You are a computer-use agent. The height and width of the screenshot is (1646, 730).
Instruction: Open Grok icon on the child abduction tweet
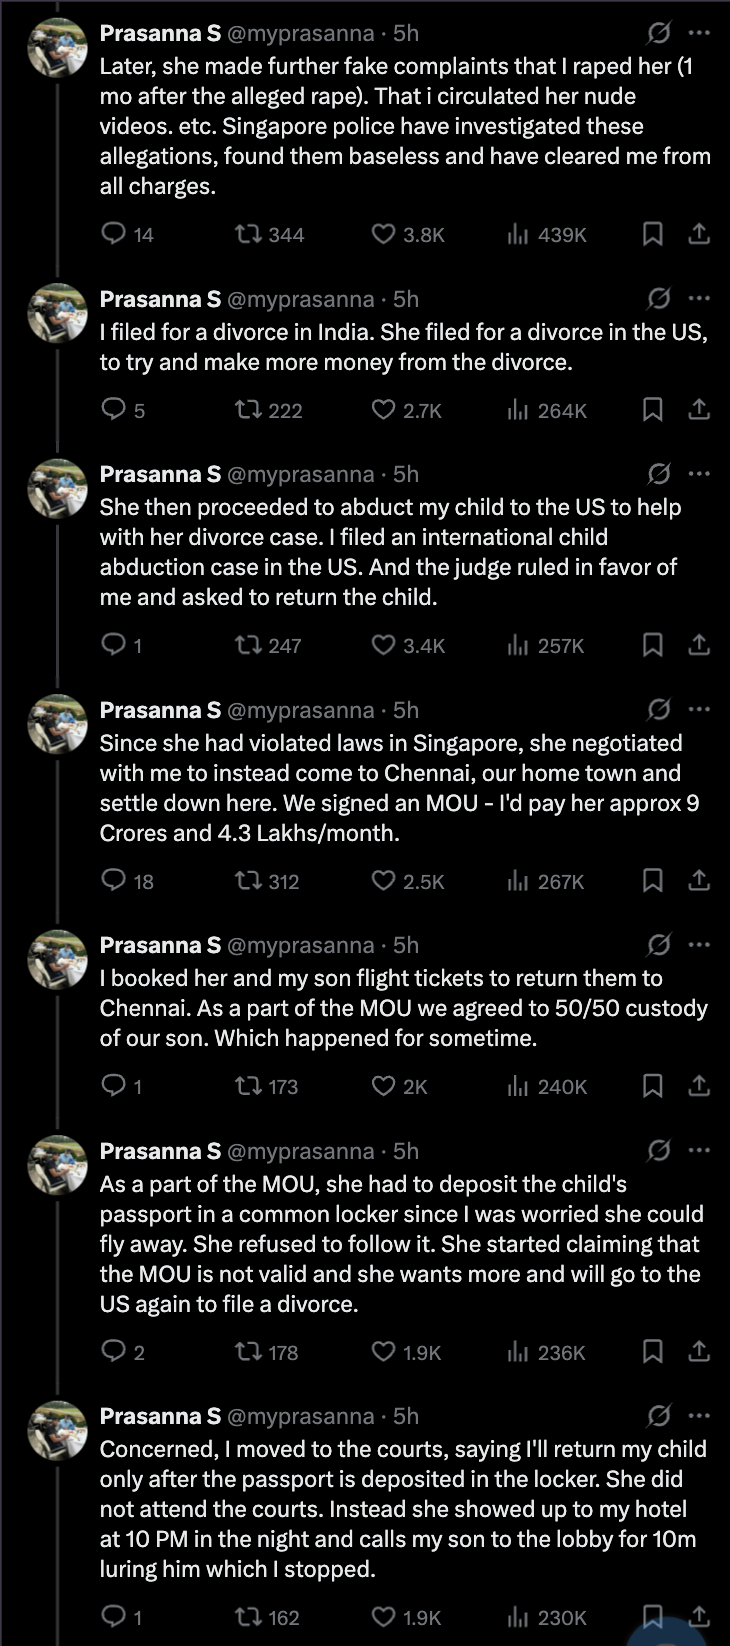(658, 473)
